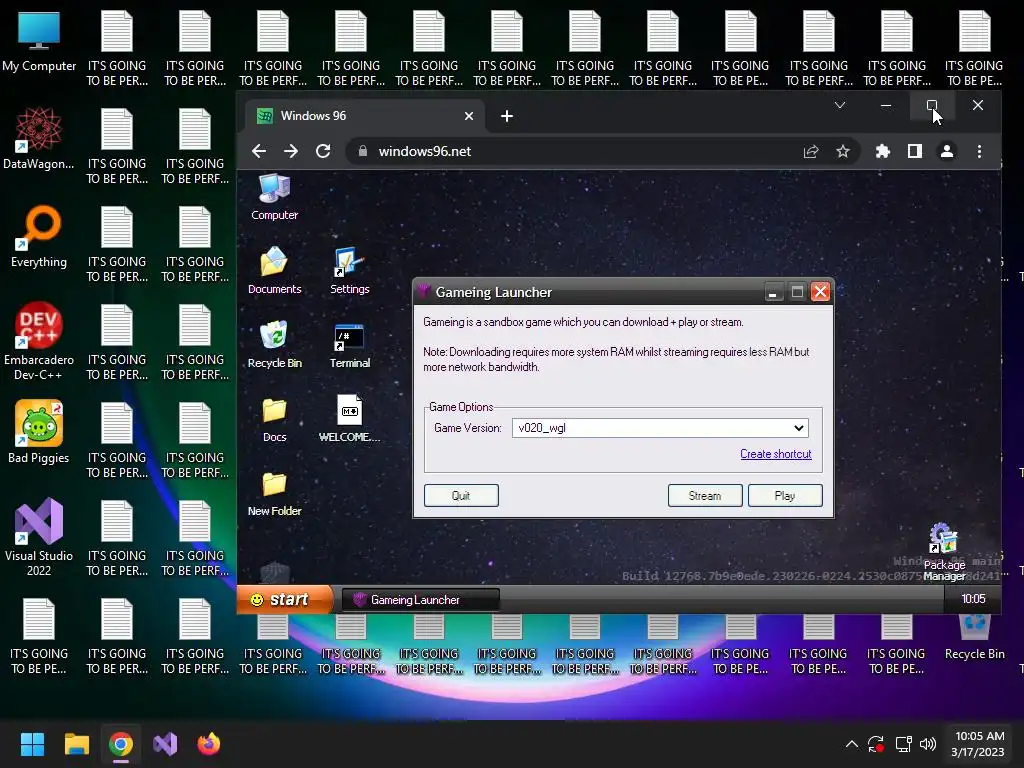This screenshot has width=1024, height=768.
Task: Open volume control tray icon
Action: click(927, 744)
